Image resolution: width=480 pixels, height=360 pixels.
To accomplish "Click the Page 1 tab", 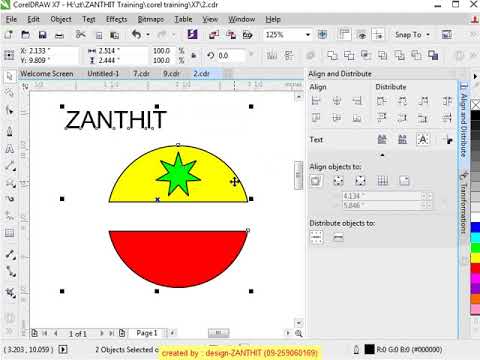I will coord(147,333).
